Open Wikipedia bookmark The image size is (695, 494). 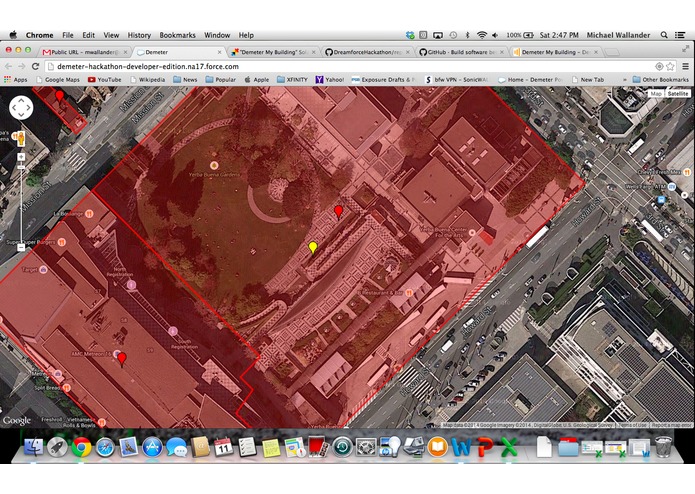pyautogui.click(x=148, y=80)
